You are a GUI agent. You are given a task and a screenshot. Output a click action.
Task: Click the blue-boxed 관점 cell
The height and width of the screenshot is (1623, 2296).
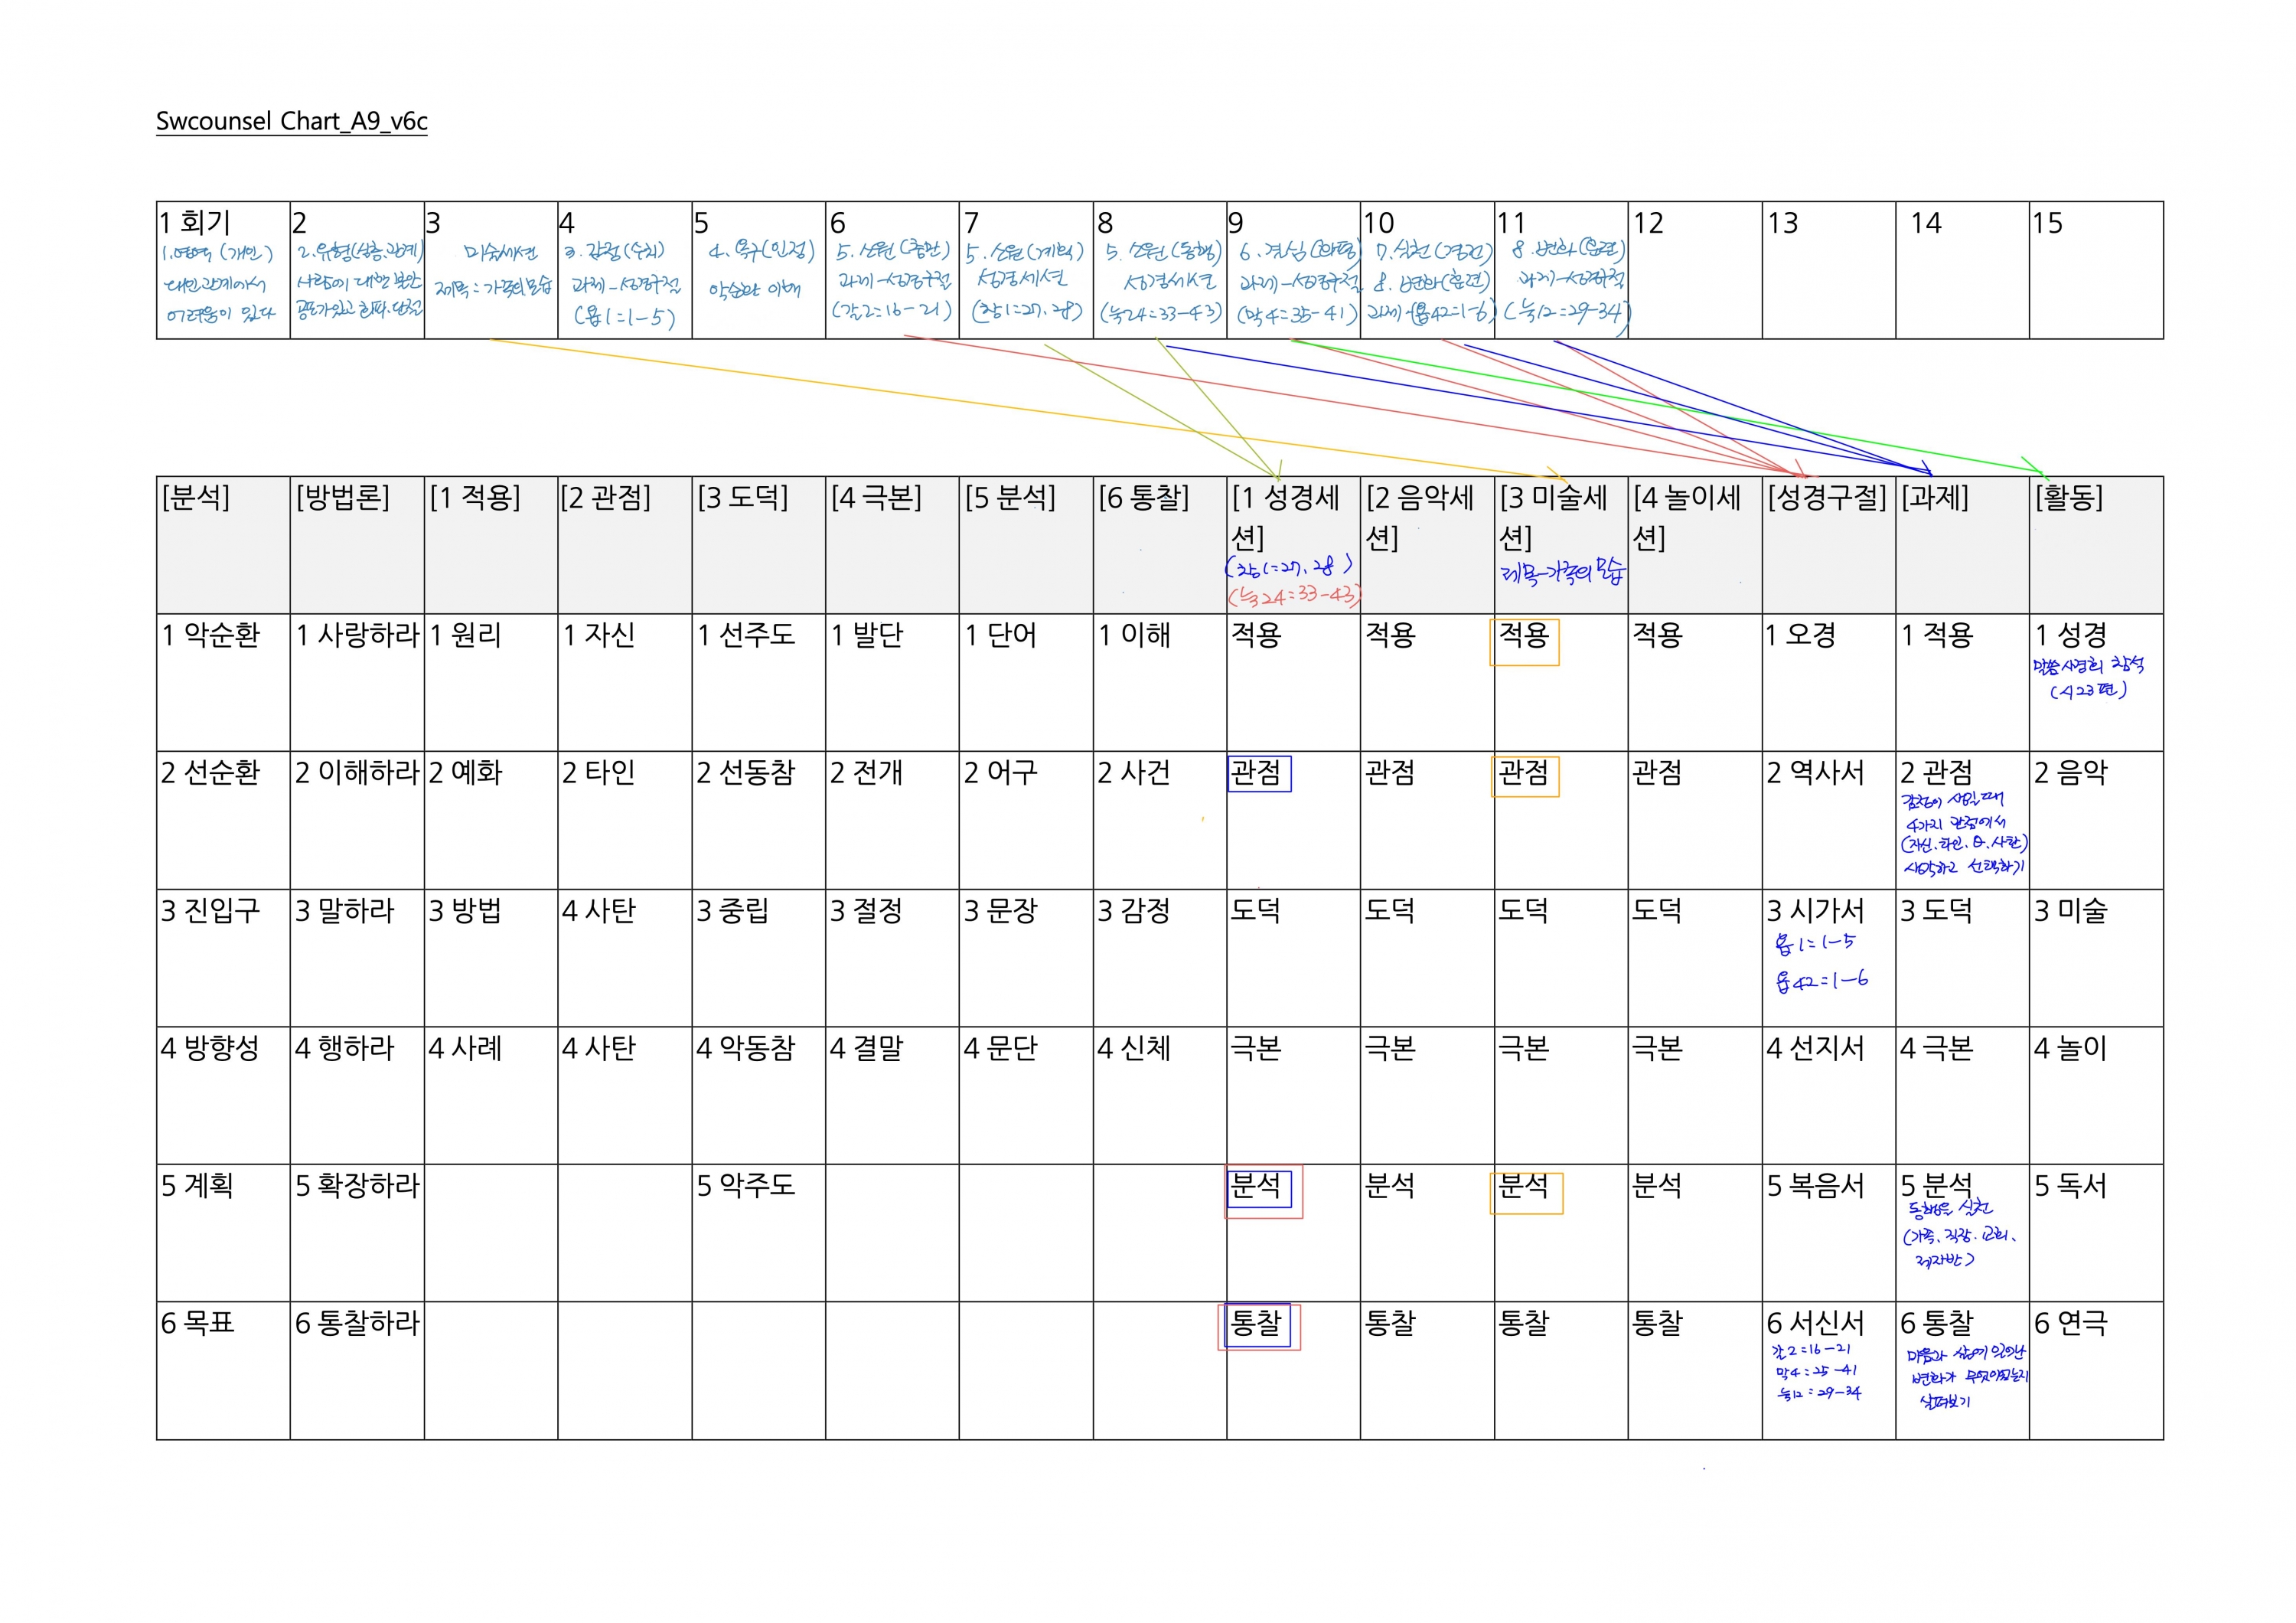click(x=1257, y=773)
